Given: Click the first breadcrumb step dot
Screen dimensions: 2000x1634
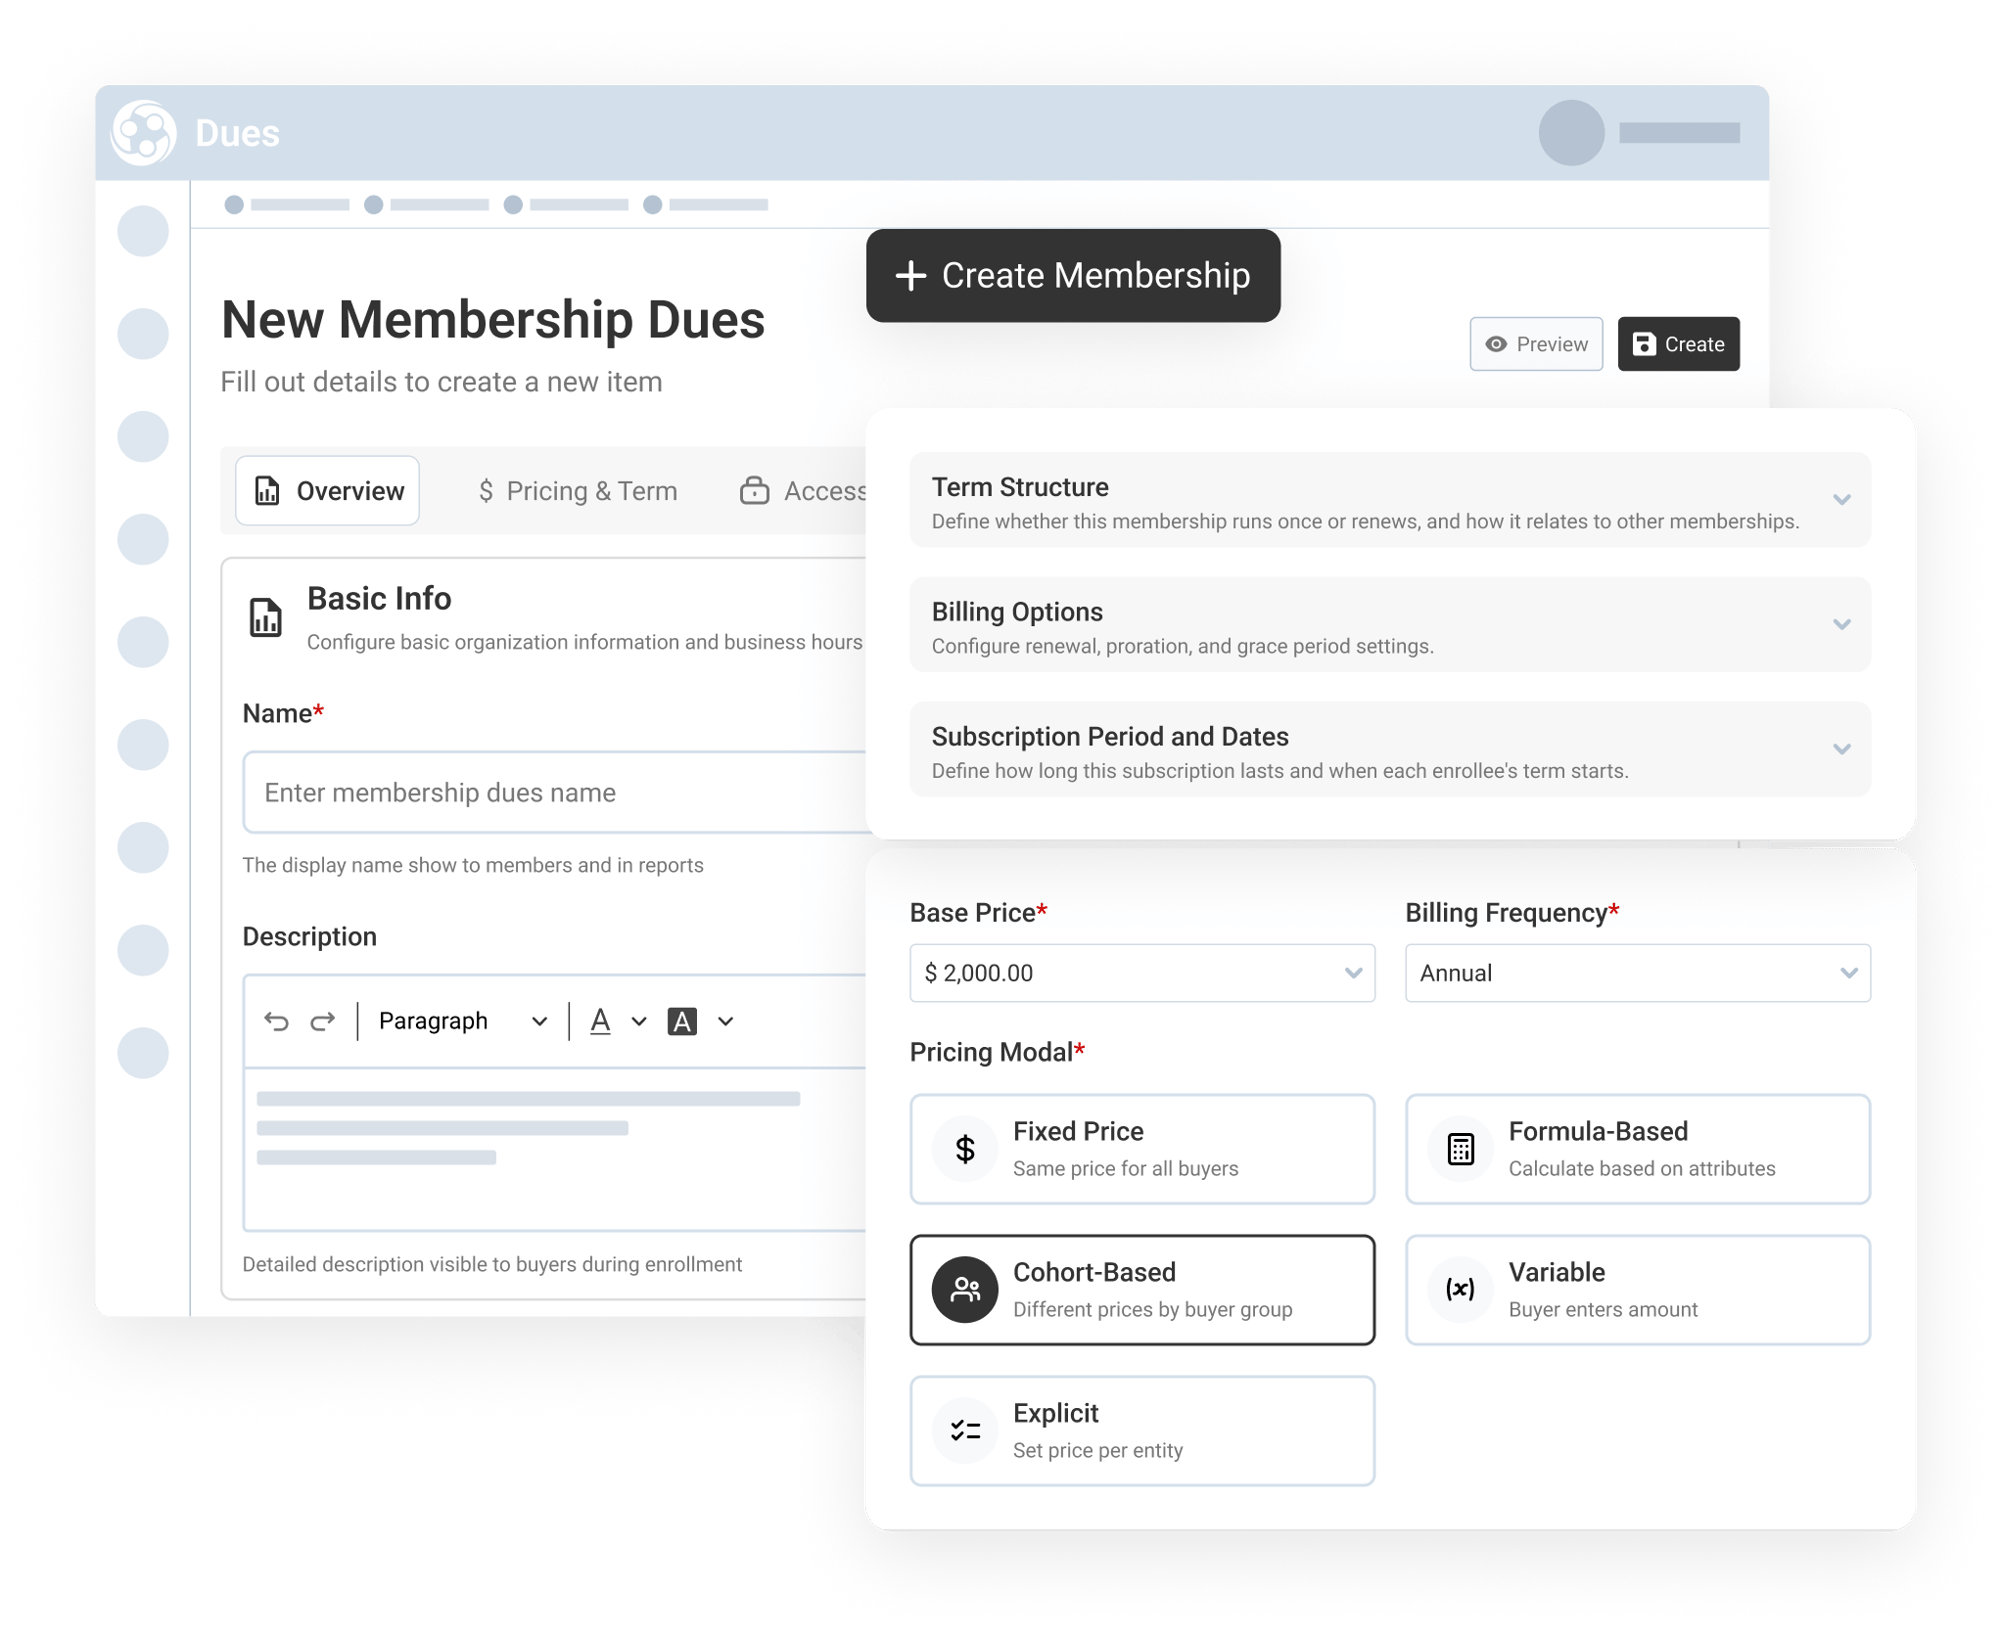Looking at the screenshot, I should (x=234, y=205).
